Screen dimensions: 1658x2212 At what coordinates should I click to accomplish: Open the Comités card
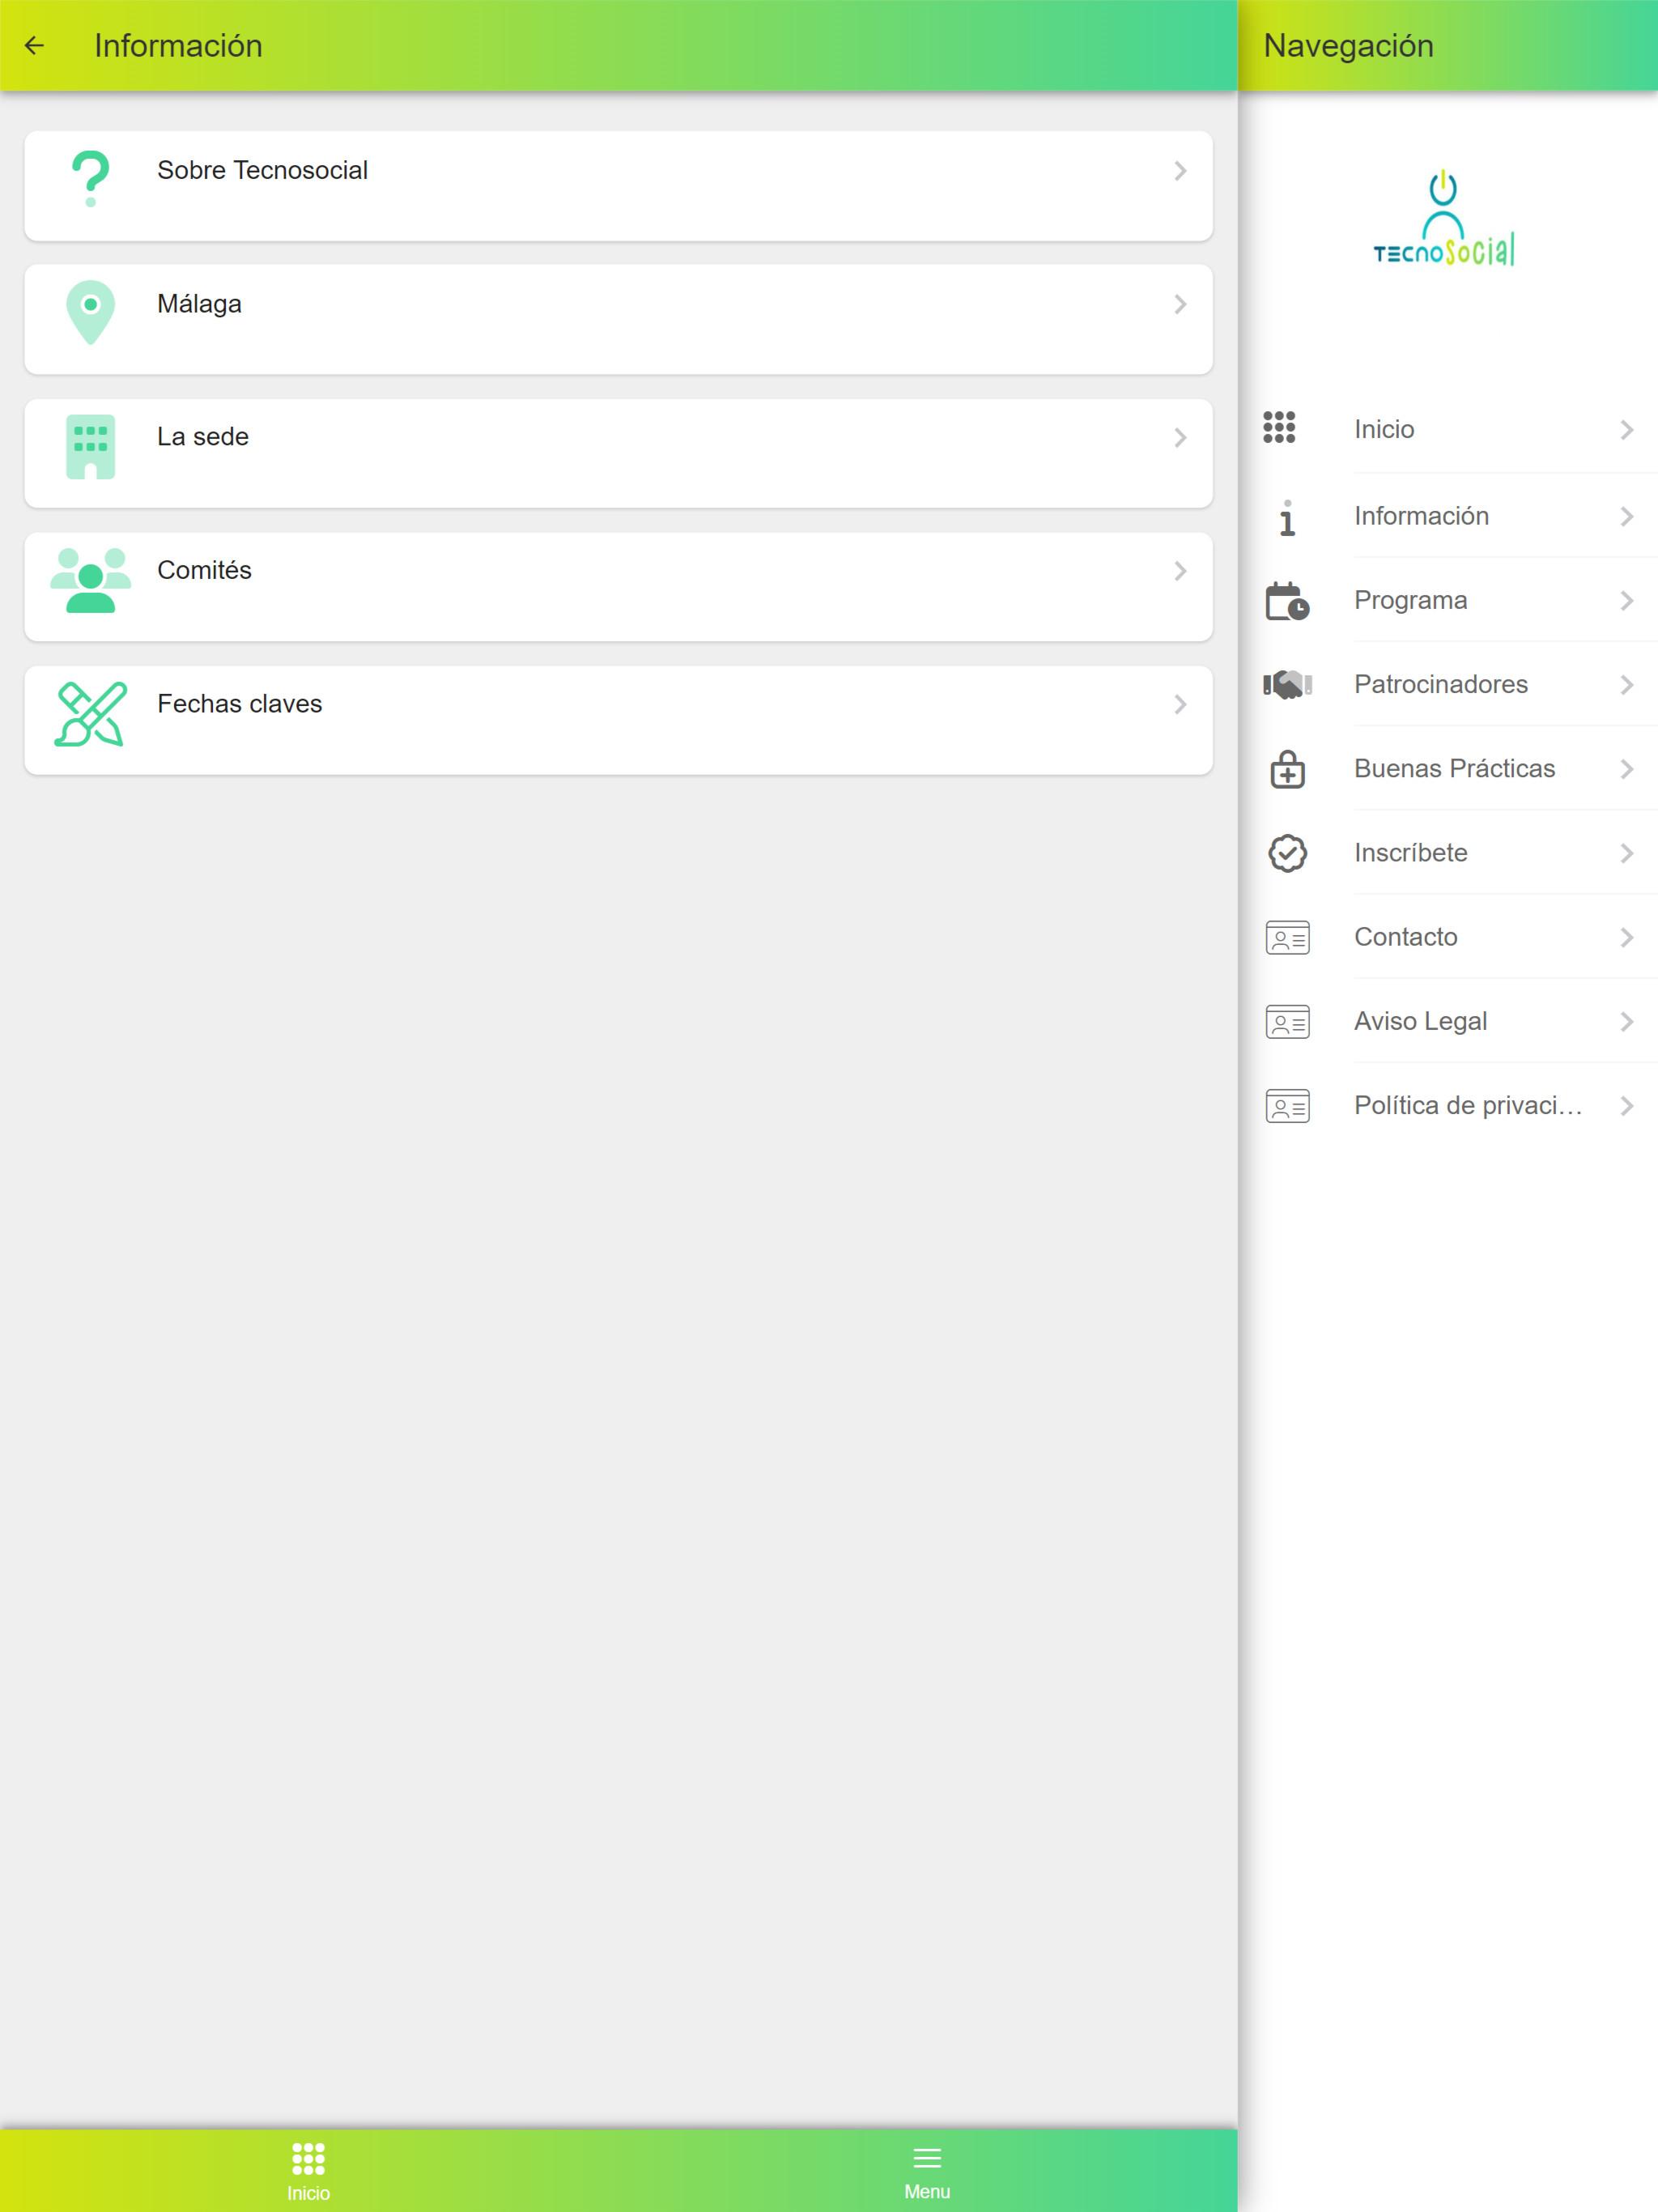(618, 586)
